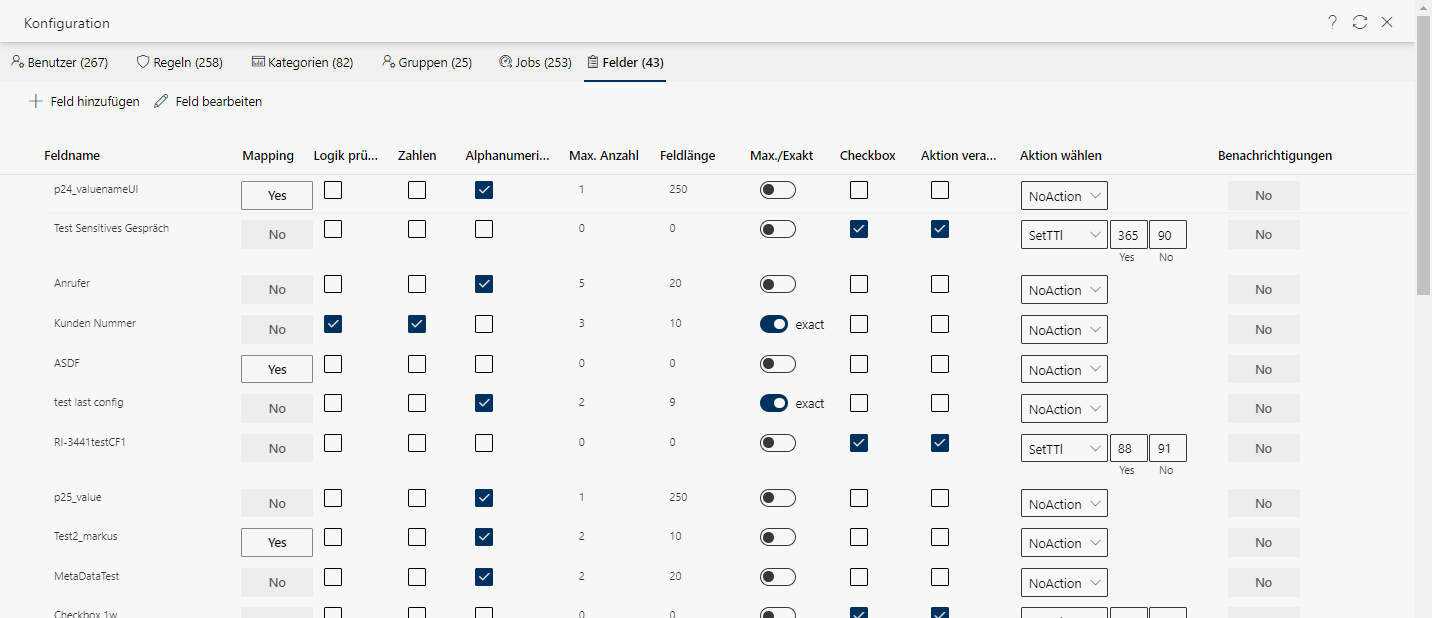Click the Mapping Yes button for ASDF
The width and height of the screenshot is (1432, 618).
[277, 369]
